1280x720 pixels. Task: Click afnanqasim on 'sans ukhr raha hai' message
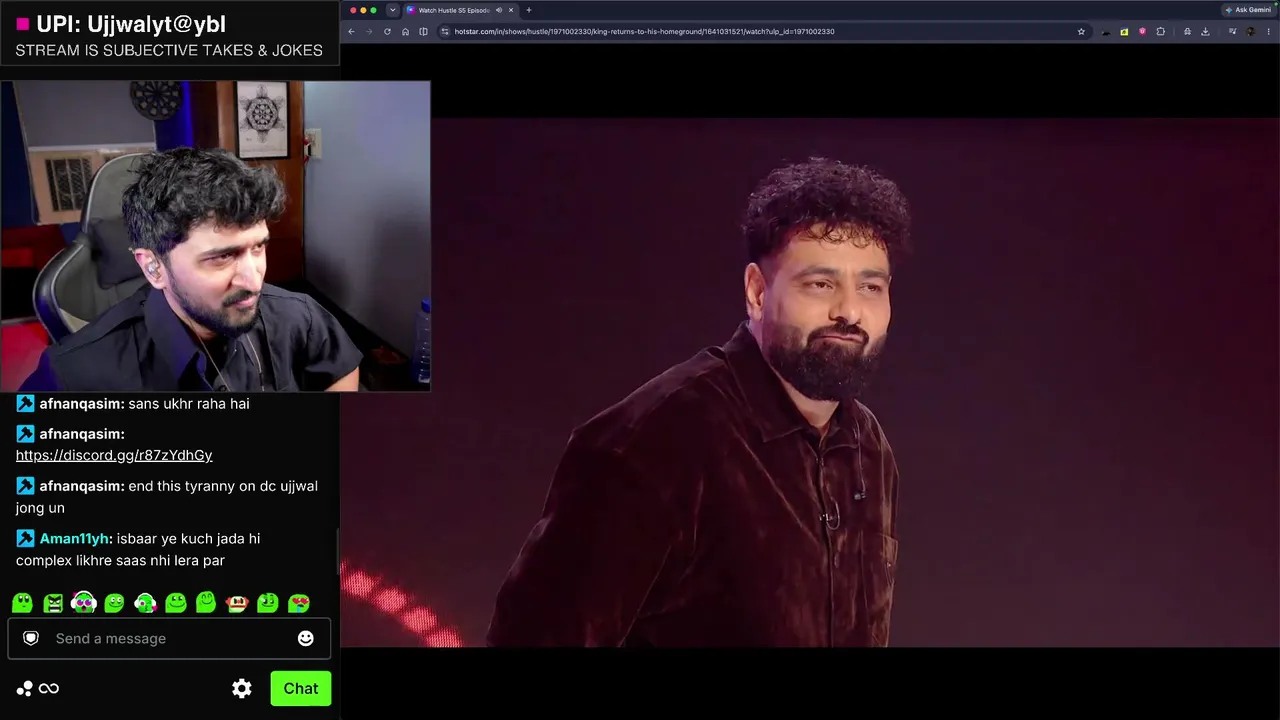coord(81,404)
